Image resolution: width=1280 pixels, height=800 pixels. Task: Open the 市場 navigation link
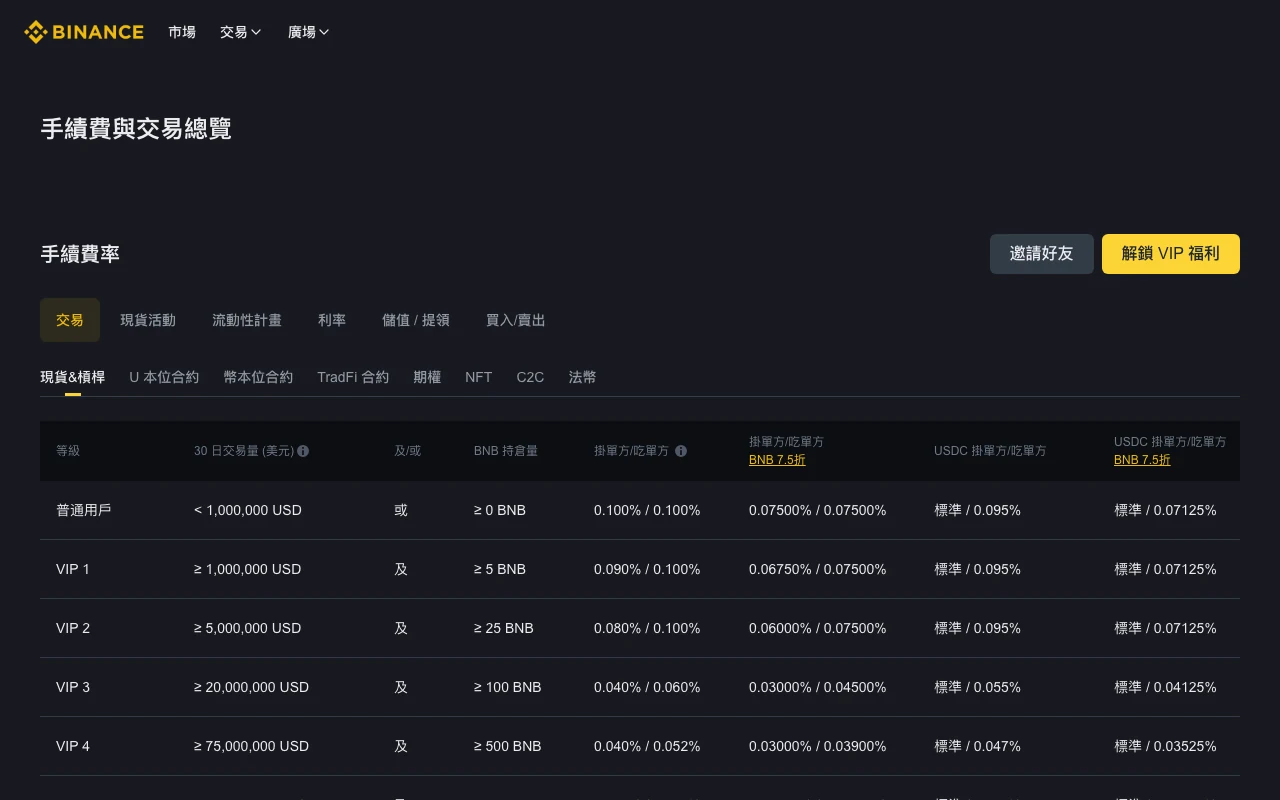182,32
